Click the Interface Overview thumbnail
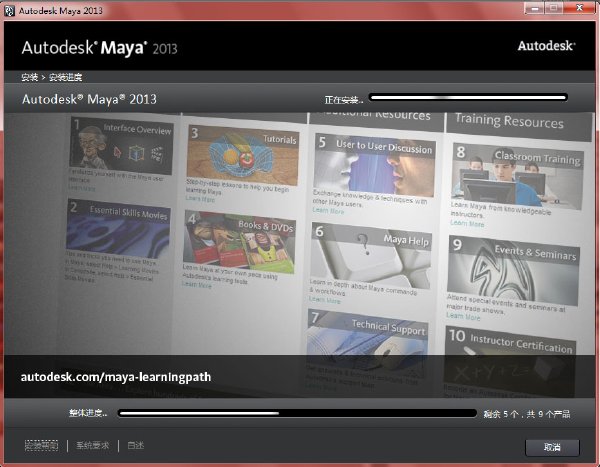Screen dimensions: 600x467 coord(121,145)
